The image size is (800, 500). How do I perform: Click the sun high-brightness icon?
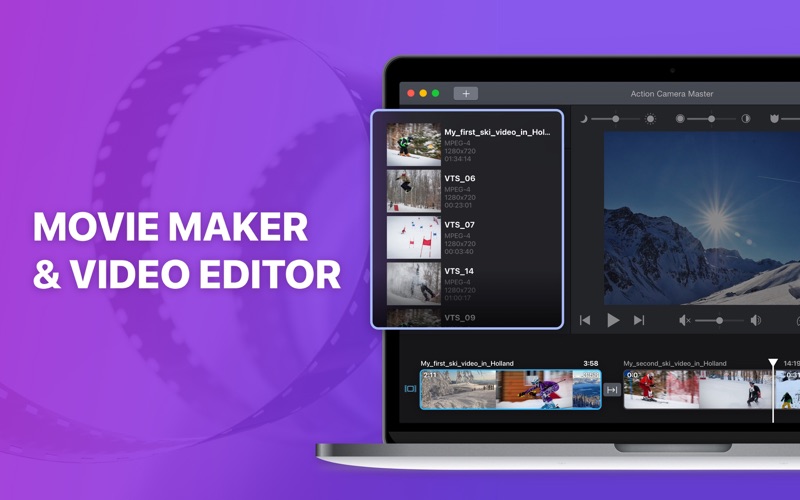point(650,119)
